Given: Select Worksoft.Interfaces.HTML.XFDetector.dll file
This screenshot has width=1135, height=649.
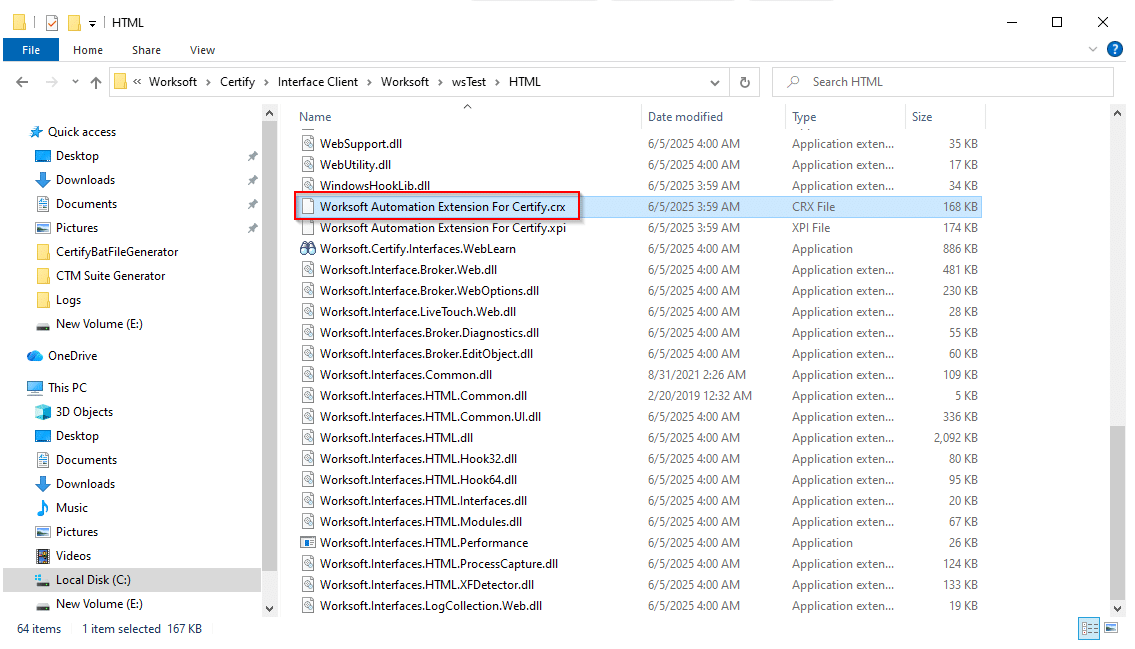Looking at the screenshot, I should (426, 584).
